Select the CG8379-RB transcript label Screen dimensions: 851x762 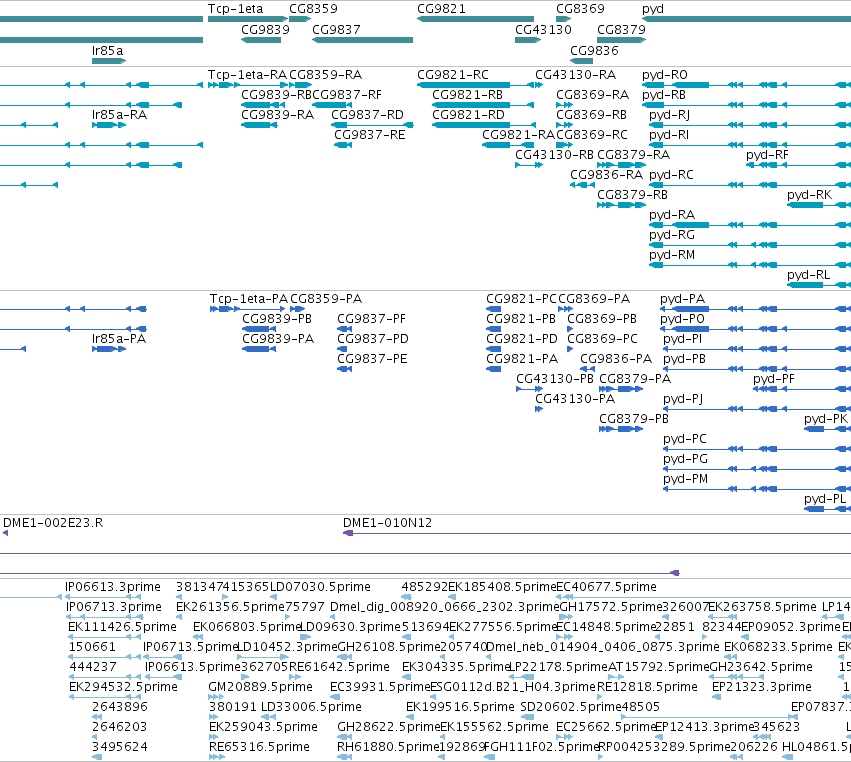tap(632, 194)
